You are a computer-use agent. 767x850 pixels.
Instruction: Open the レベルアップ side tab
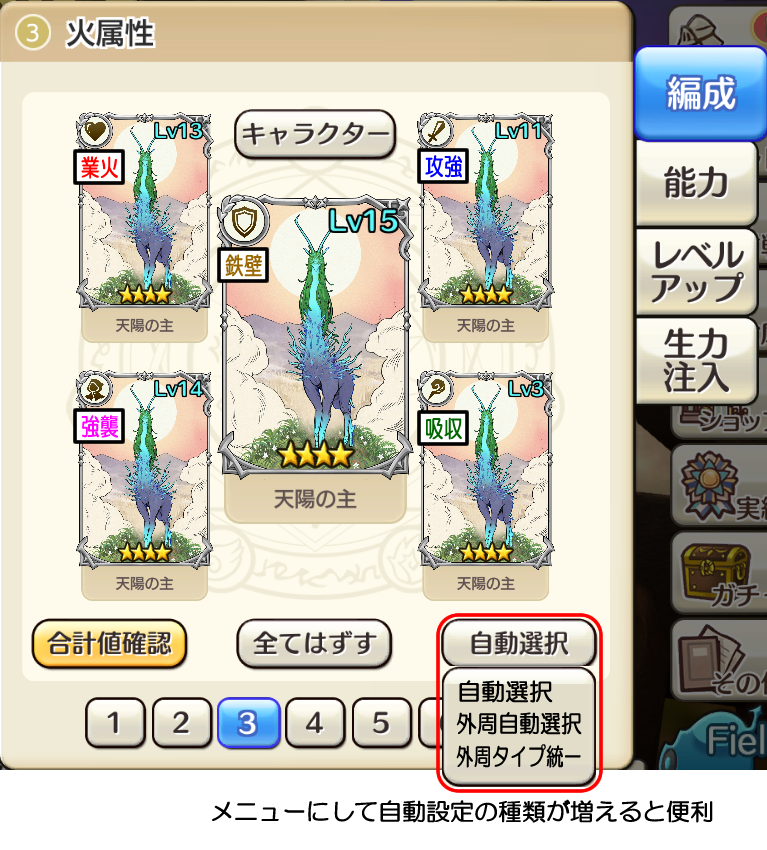pyautogui.click(x=697, y=272)
